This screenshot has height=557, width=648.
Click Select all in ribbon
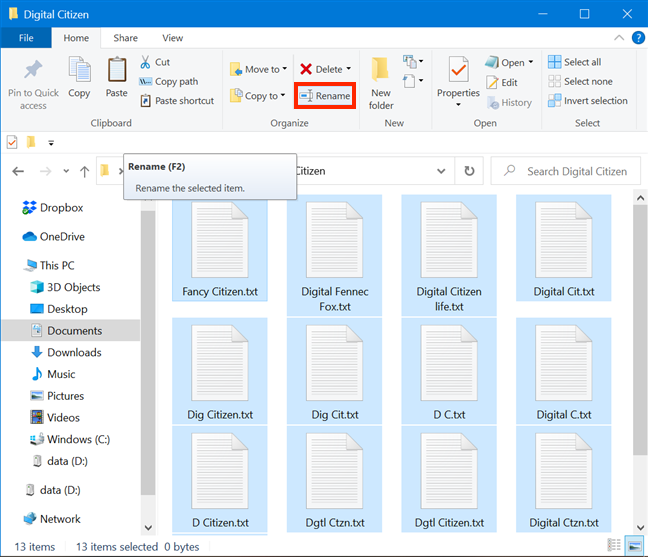[574, 62]
